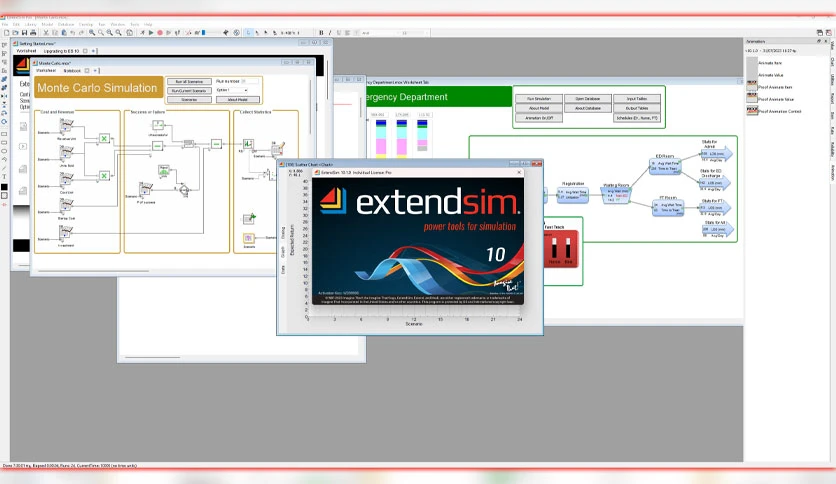Screen dimensions: 836x484
Task: Click the Registration block in Emergency Department model
Action: coord(573,195)
